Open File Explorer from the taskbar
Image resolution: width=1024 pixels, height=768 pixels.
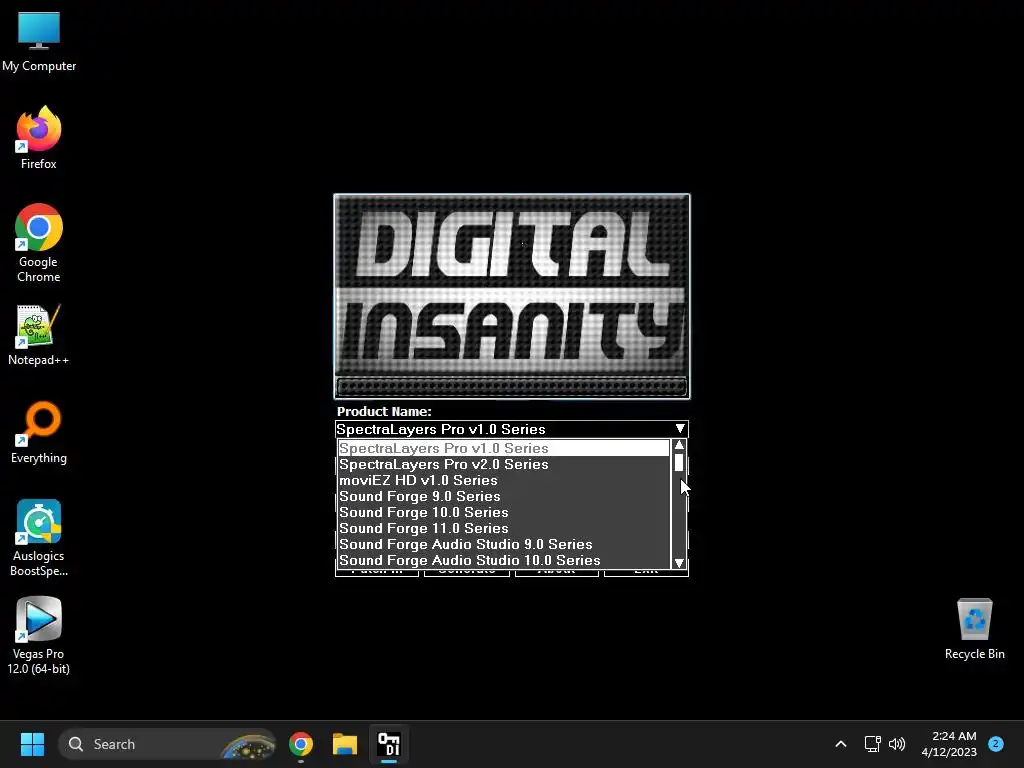(x=345, y=744)
